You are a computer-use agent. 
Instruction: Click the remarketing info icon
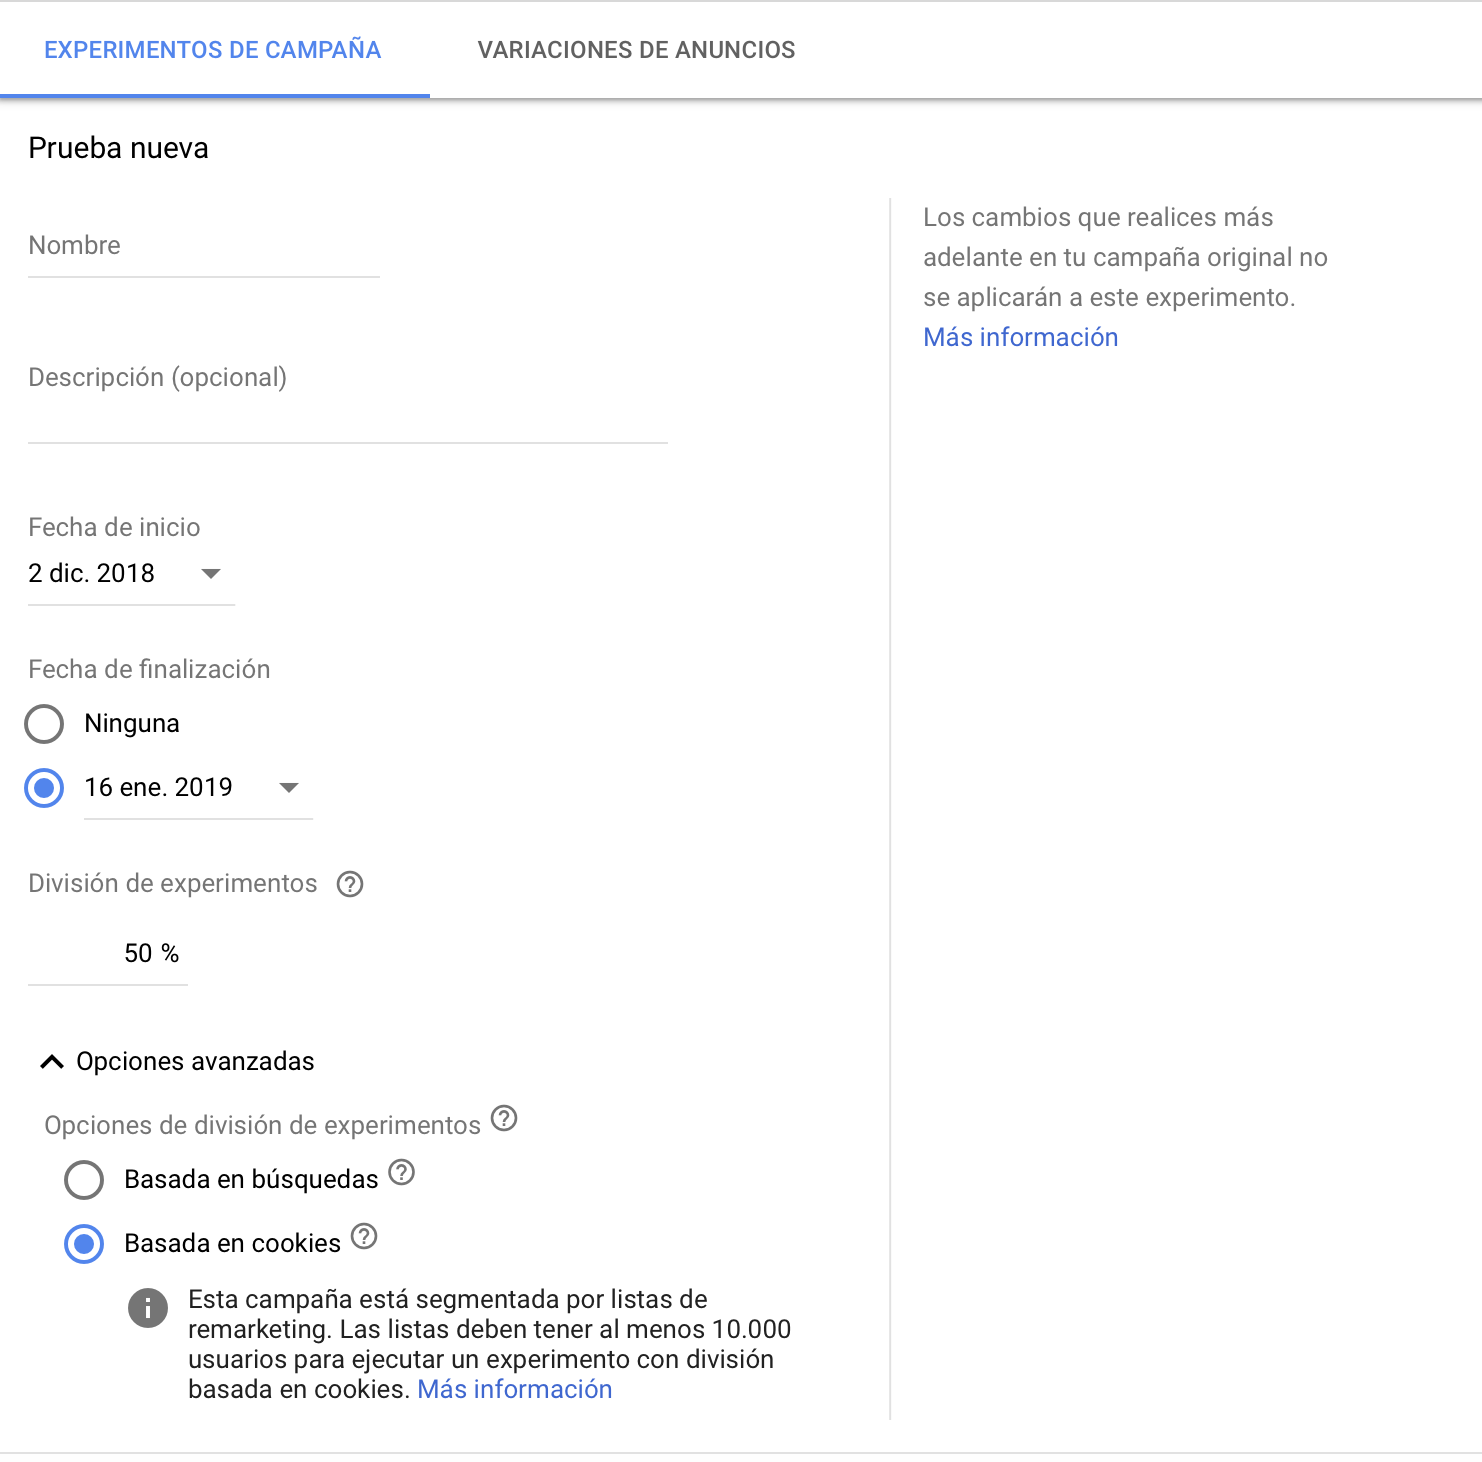coord(148,1307)
